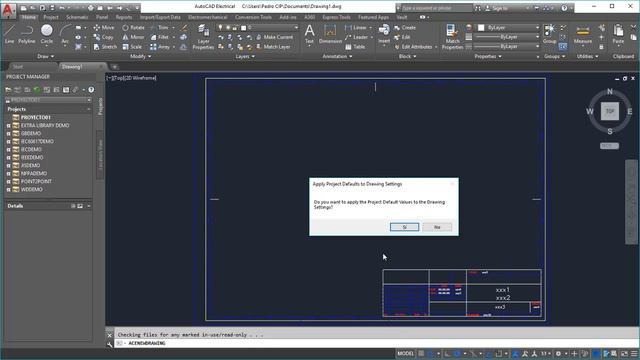Open the Panel ribbon tab
This screenshot has height=360, width=640.
pyautogui.click(x=102, y=17)
